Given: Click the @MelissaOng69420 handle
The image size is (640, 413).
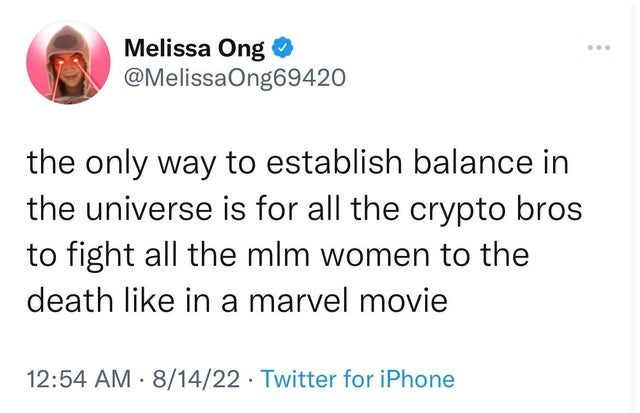Looking at the screenshot, I should tap(232, 76).
